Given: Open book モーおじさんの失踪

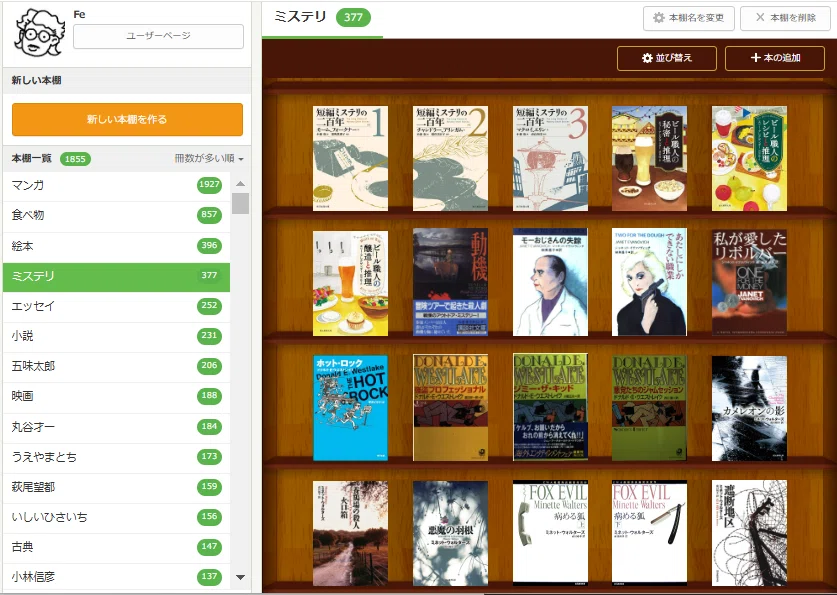Looking at the screenshot, I should pyautogui.click(x=550, y=282).
